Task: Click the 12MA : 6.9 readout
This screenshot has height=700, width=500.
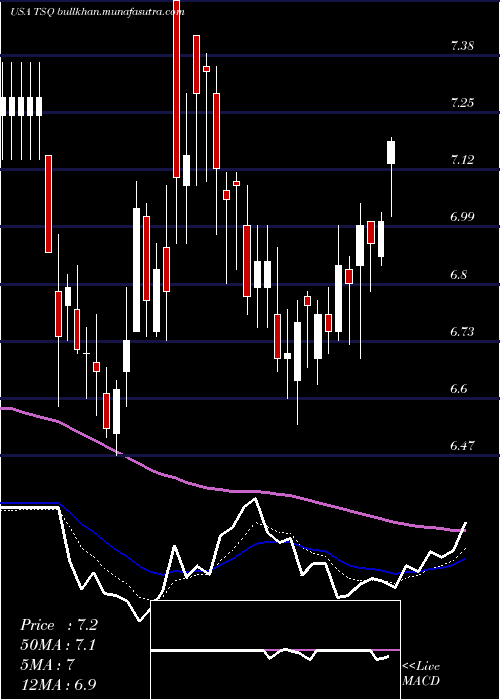Action: coord(58,684)
